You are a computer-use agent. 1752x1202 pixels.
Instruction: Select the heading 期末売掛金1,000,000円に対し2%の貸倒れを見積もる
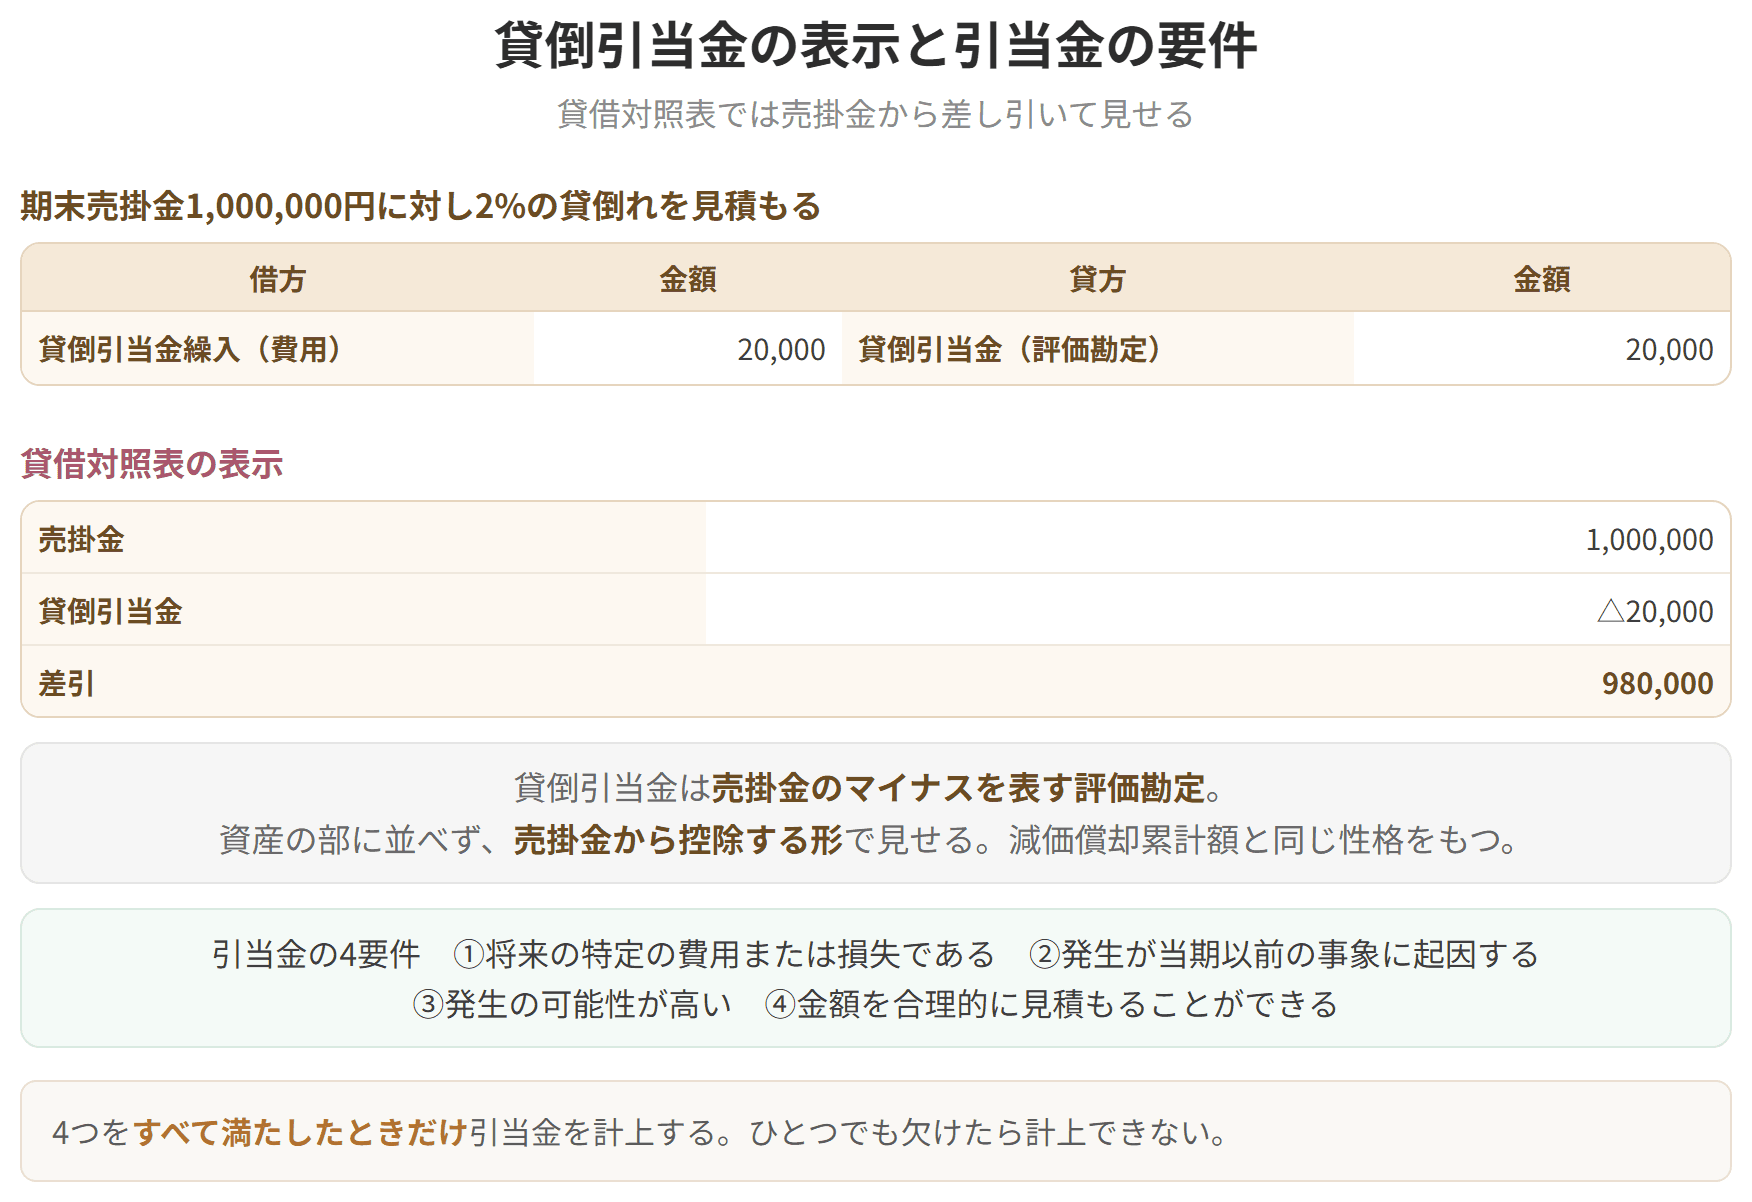[x=421, y=206]
